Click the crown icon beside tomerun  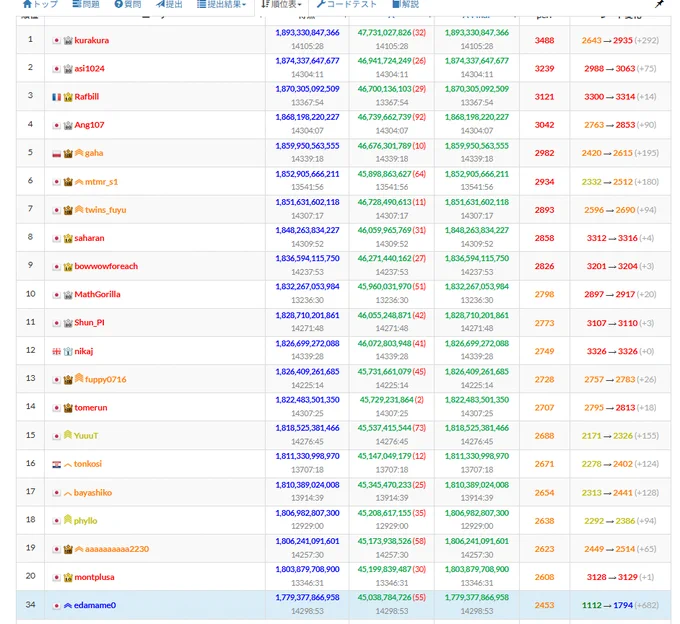click(x=68, y=408)
